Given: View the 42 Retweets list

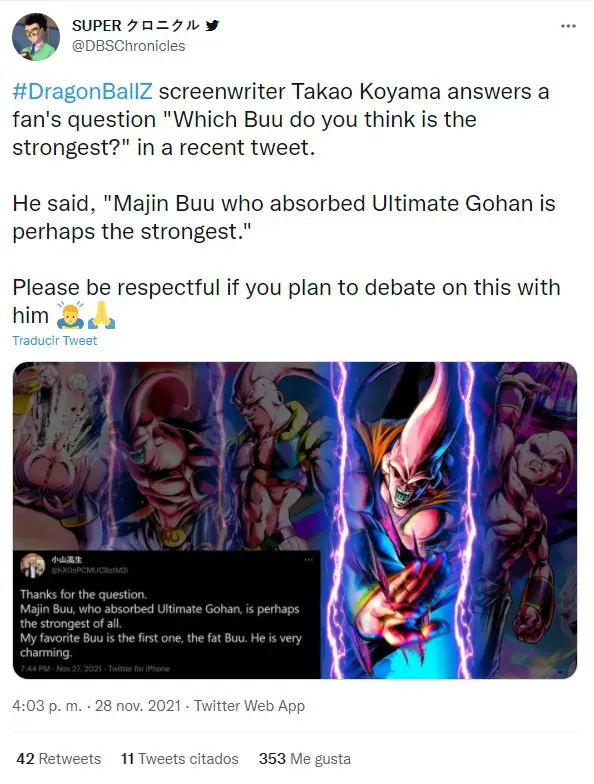Looking at the screenshot, I should tap(58, 758).
